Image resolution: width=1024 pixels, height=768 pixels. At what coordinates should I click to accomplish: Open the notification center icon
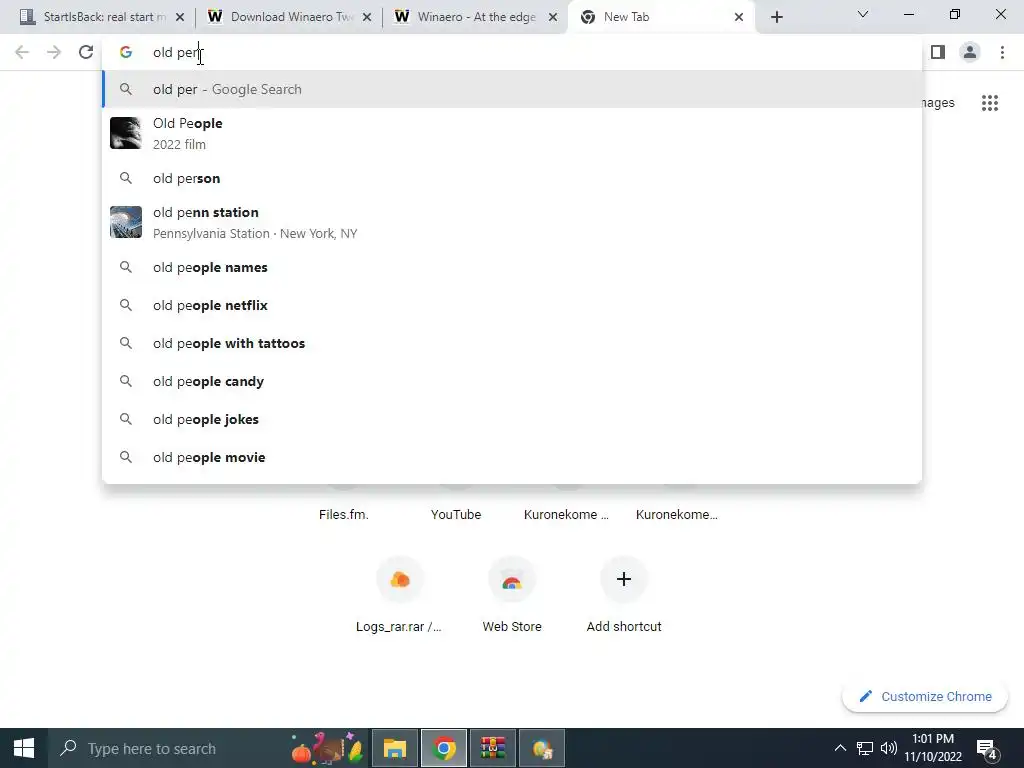tap(986, 748)
